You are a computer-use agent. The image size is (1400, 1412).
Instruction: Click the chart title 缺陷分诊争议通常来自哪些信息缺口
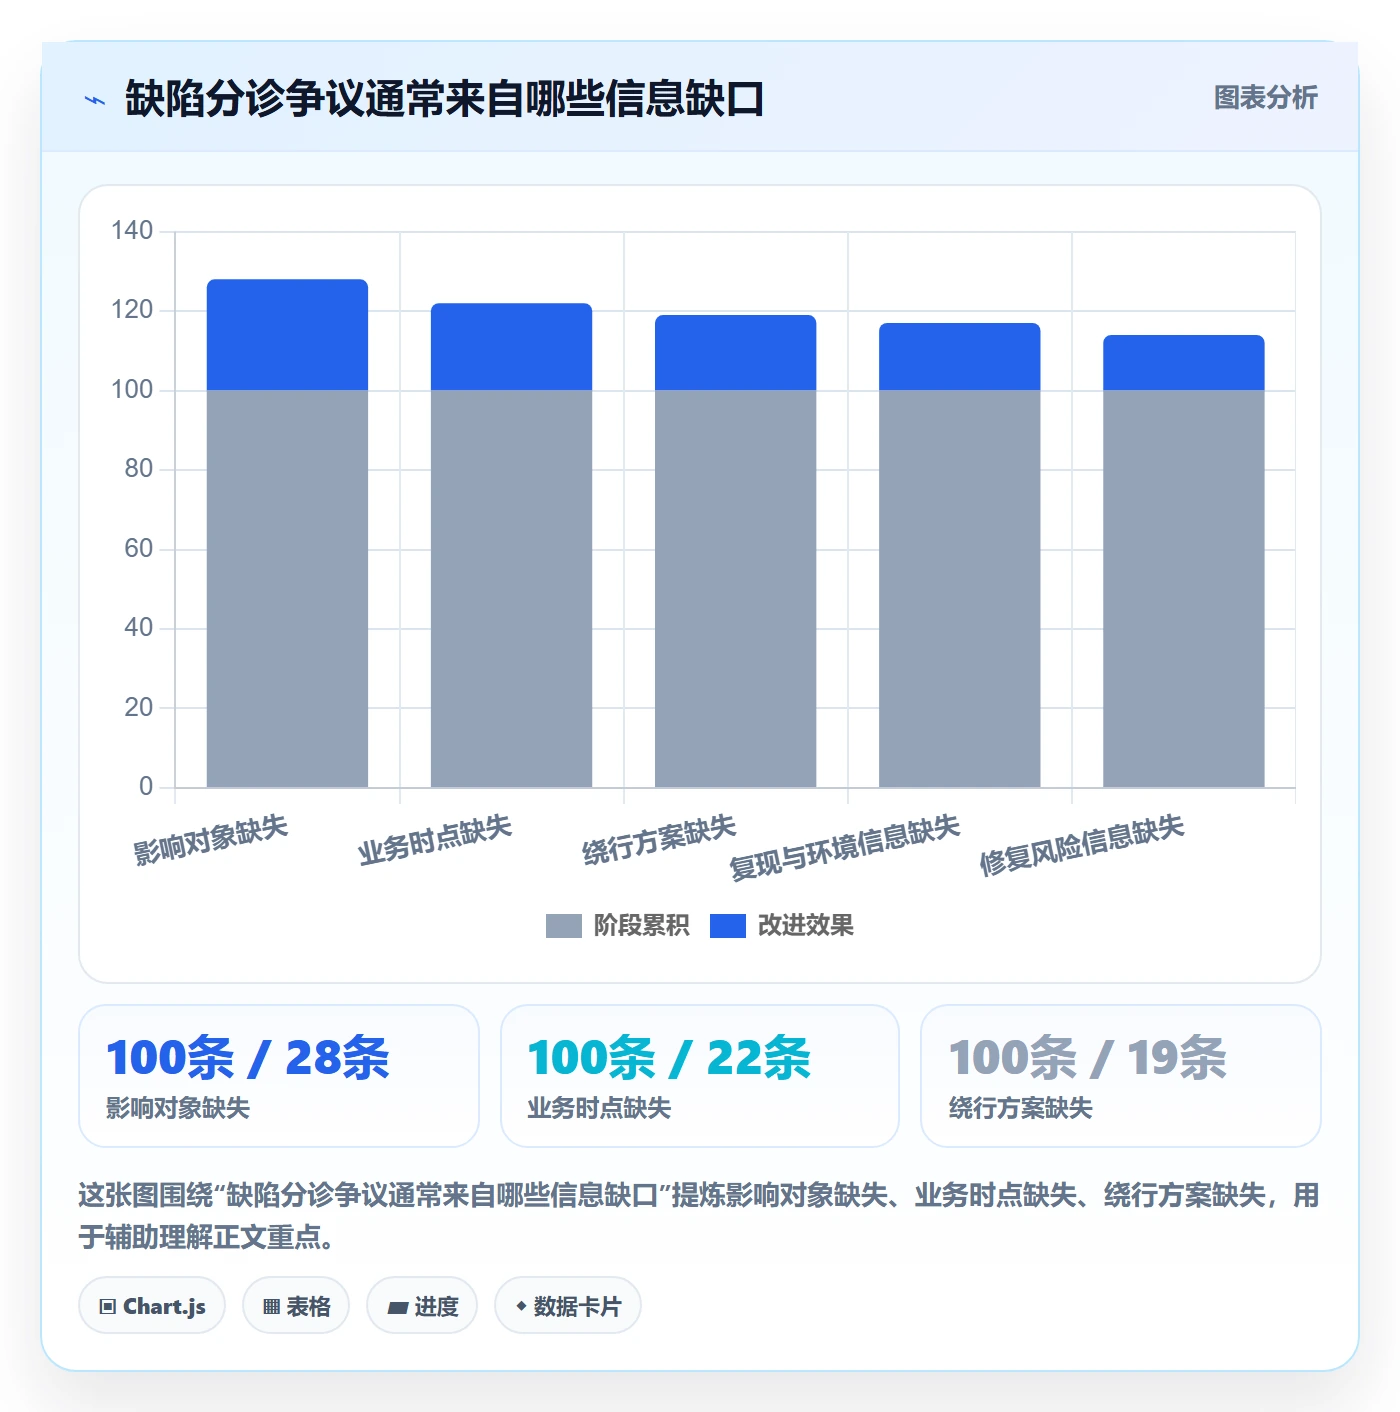445,99
